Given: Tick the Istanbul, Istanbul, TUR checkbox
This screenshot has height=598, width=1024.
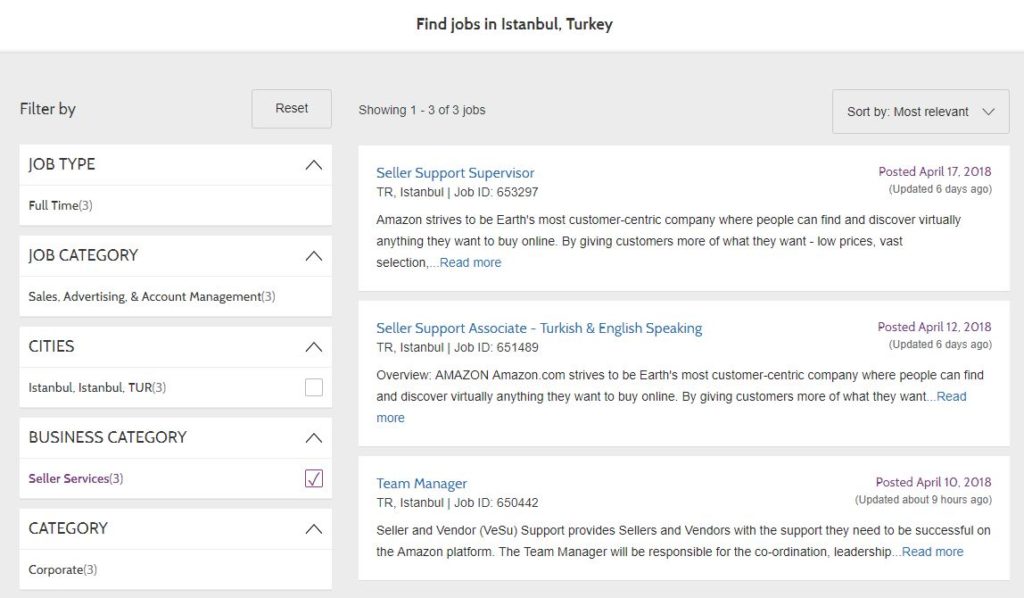Looking at the screenshot, I should (313, 387).
